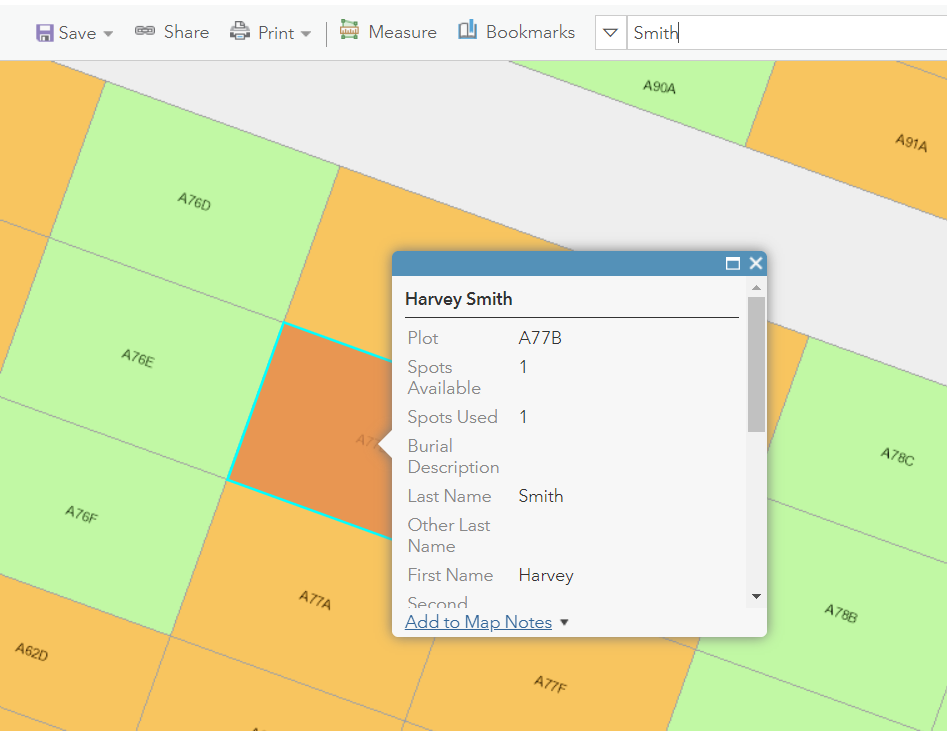Dock the Harvey Smith popup window

(x=733, y=263)
